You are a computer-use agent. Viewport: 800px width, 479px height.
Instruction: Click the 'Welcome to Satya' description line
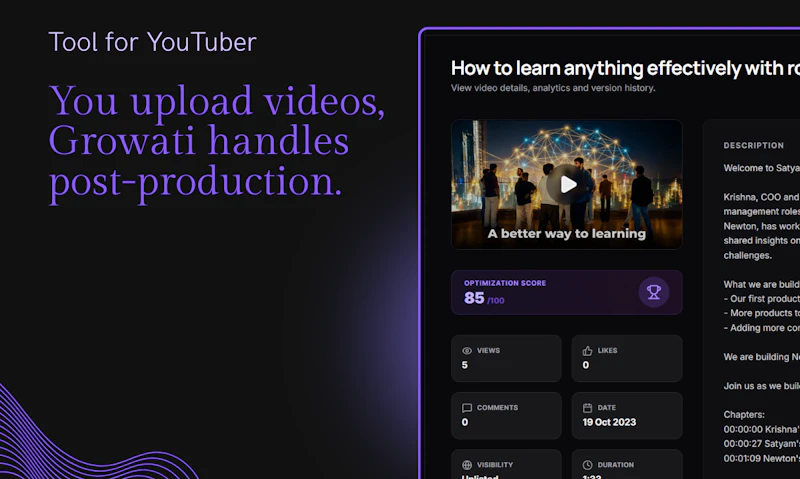point(762,168)
